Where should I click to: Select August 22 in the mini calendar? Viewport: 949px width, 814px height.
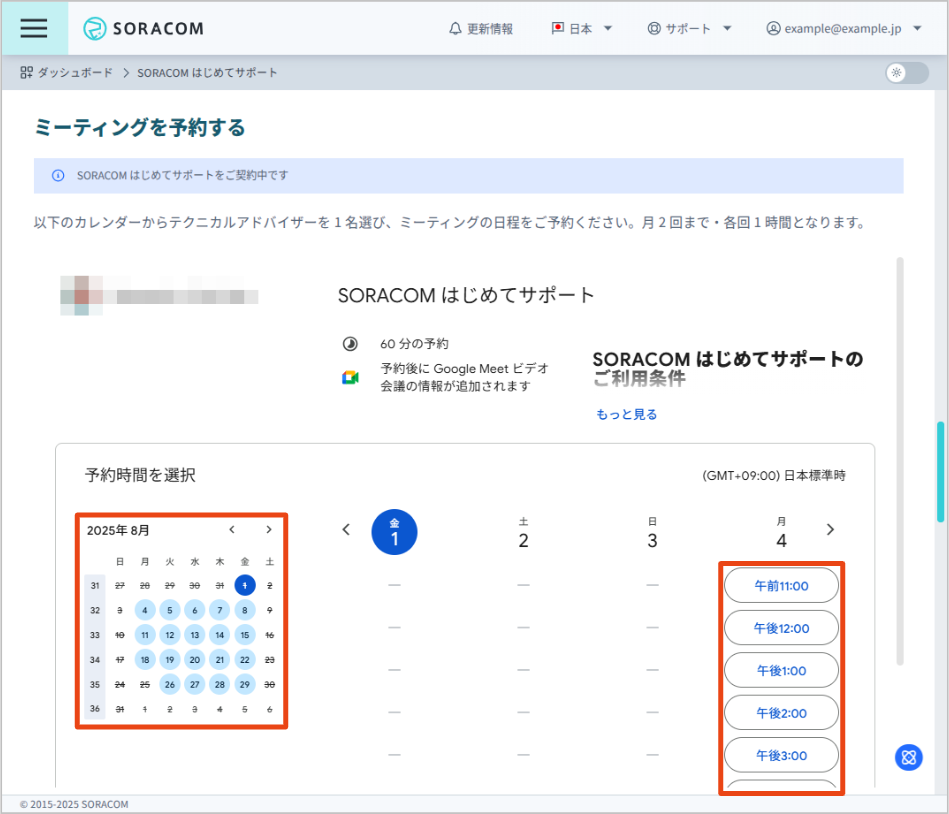[245, 660]
